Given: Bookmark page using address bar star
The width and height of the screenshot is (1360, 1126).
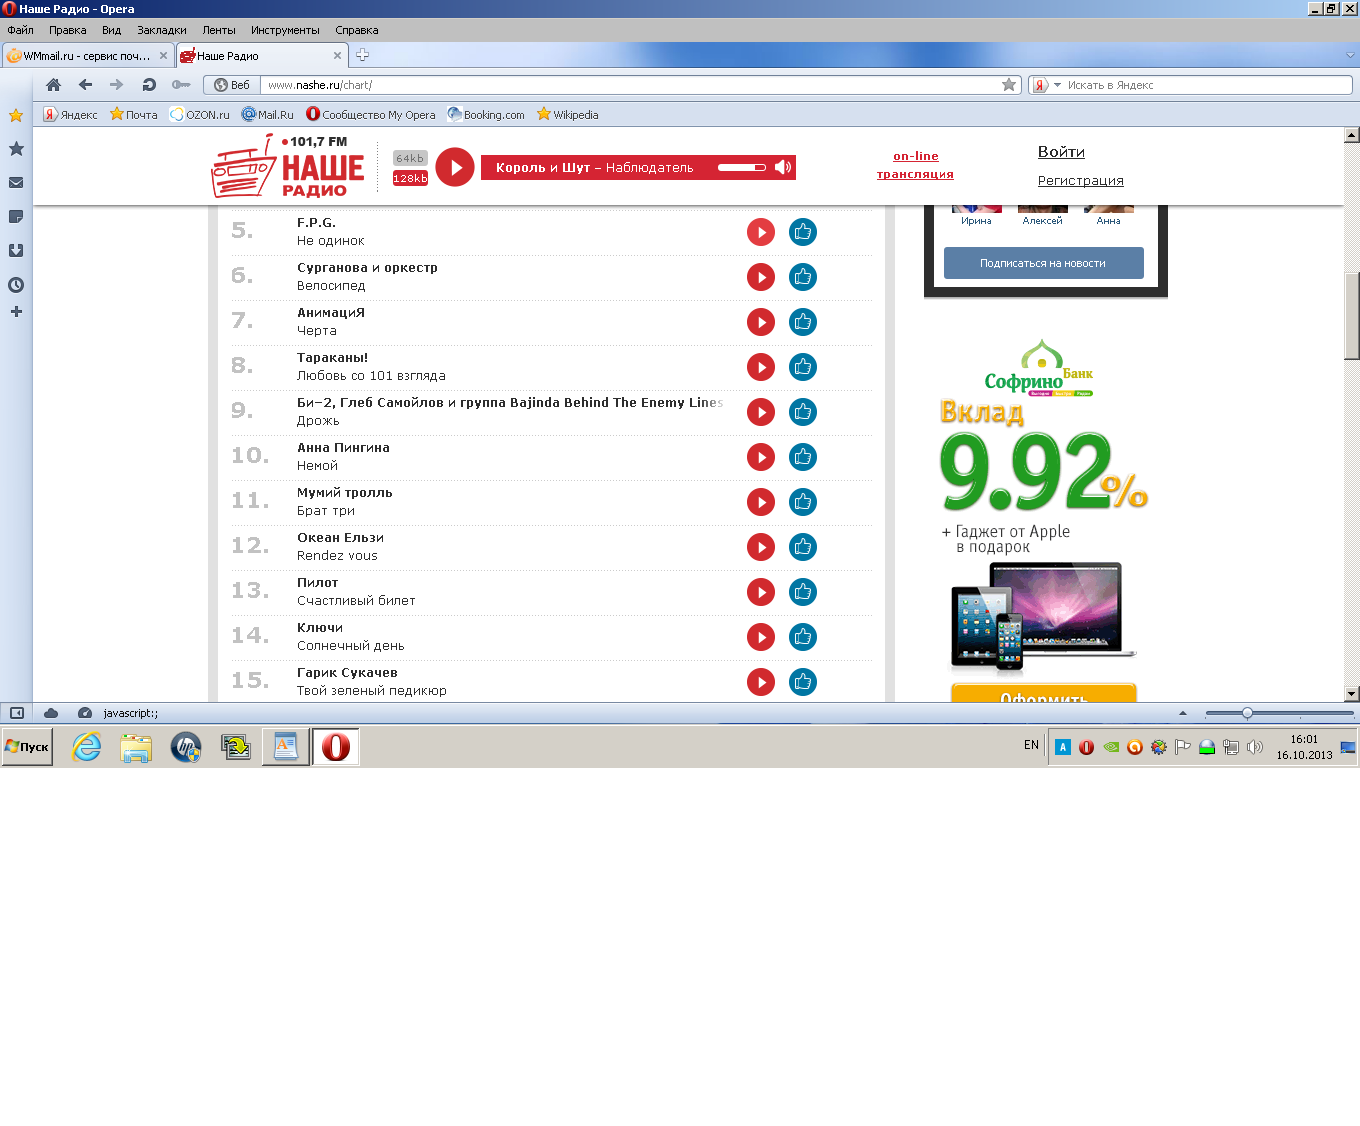Looking at the screenshot, I should (1009, 85).
